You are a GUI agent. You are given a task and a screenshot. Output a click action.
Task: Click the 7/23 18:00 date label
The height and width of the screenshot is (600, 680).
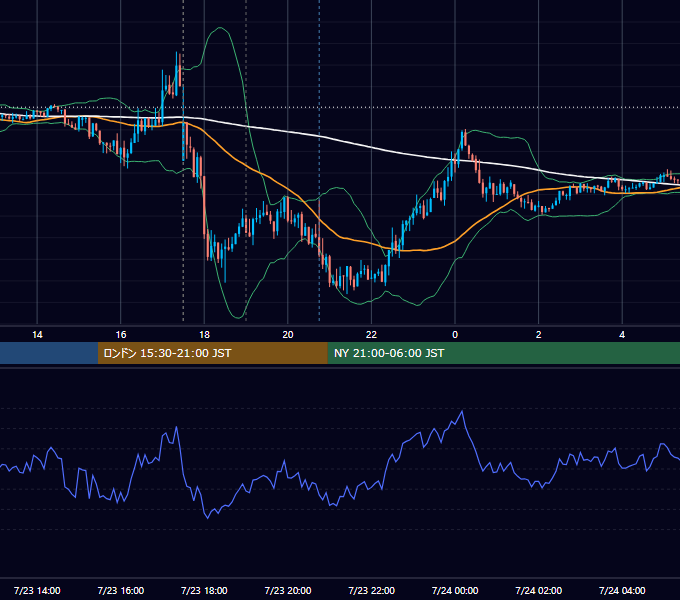click(204, 590)
